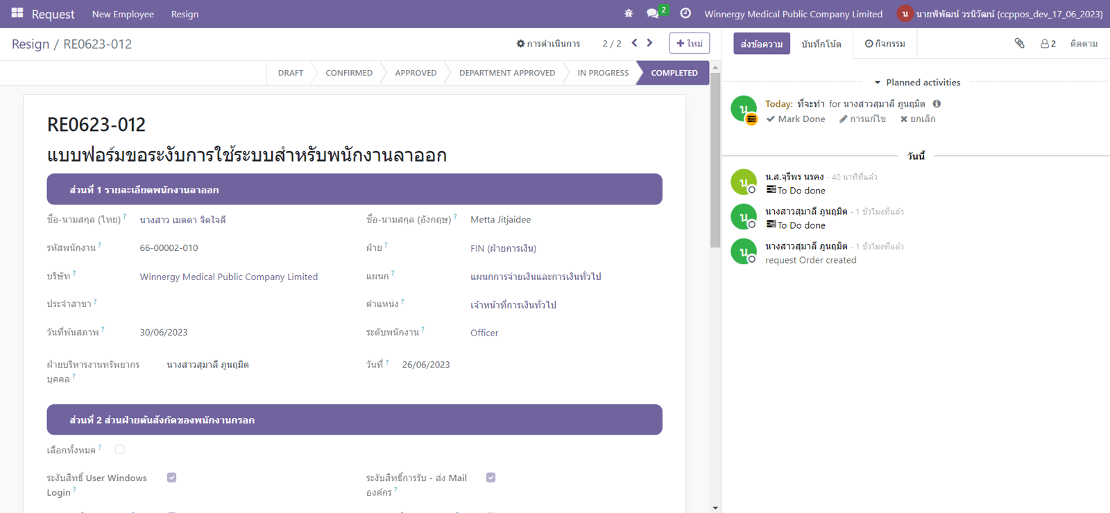Open user account menu in top bar

point(1000,14)
